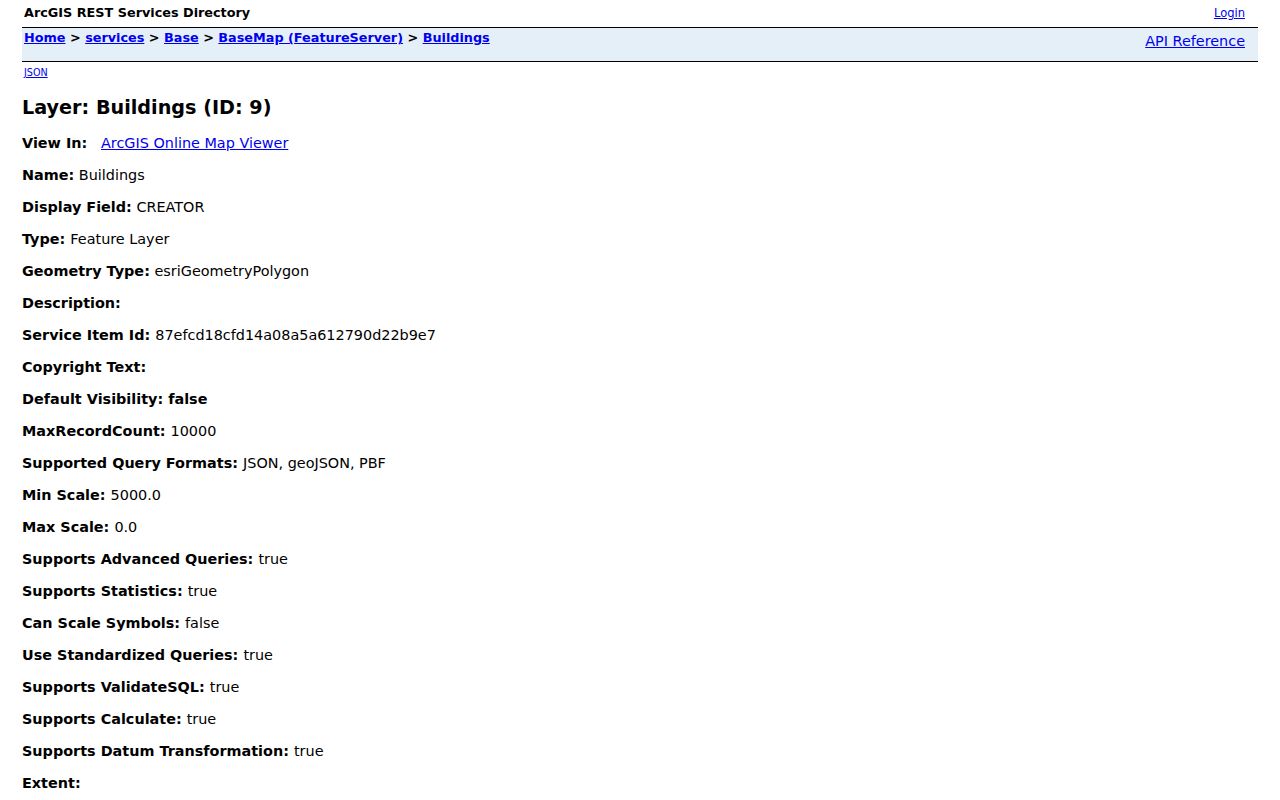1280x800 pixels.
Task: Click the ArcGIS REST Services Directory title
Action: [x=137, y=13]
